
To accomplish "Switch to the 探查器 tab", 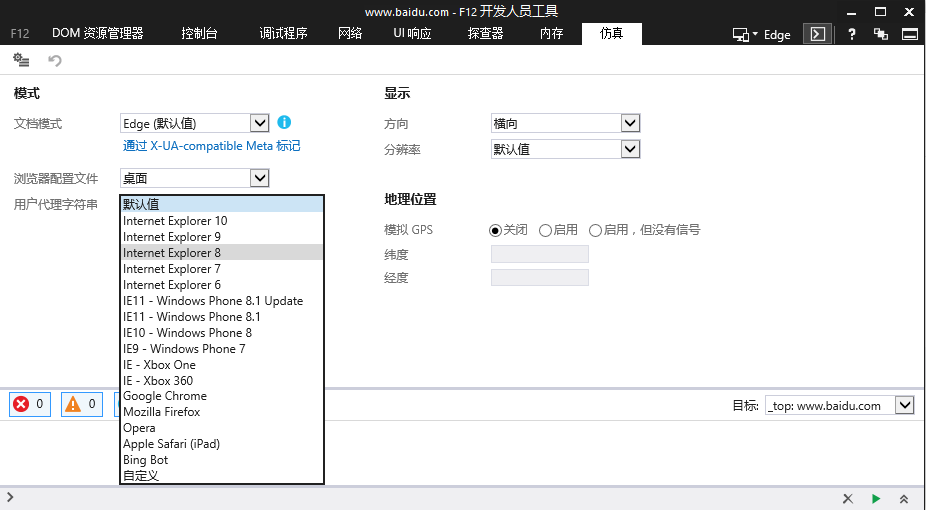I will [485, 34].
